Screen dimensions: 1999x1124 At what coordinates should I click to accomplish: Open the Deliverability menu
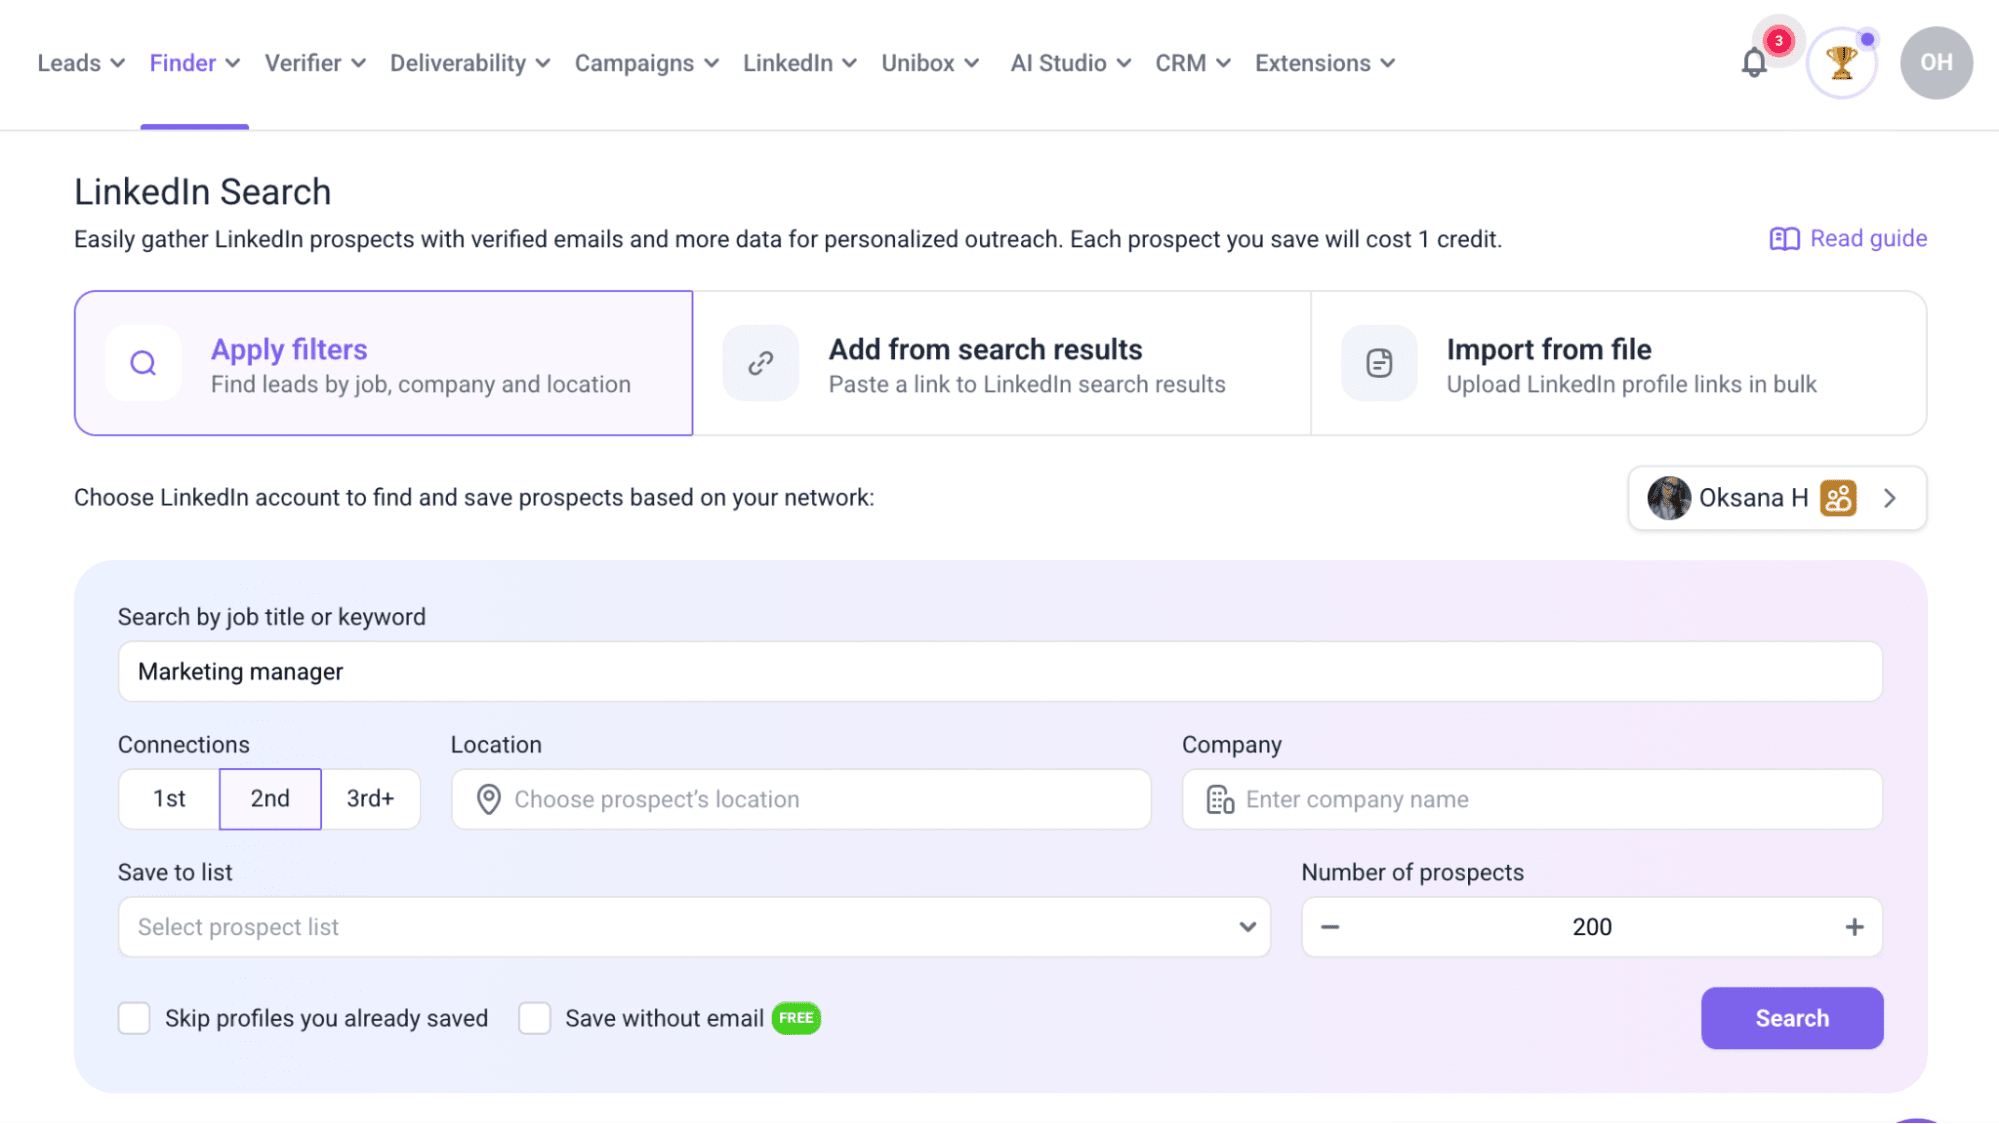(x=470, y=63)
